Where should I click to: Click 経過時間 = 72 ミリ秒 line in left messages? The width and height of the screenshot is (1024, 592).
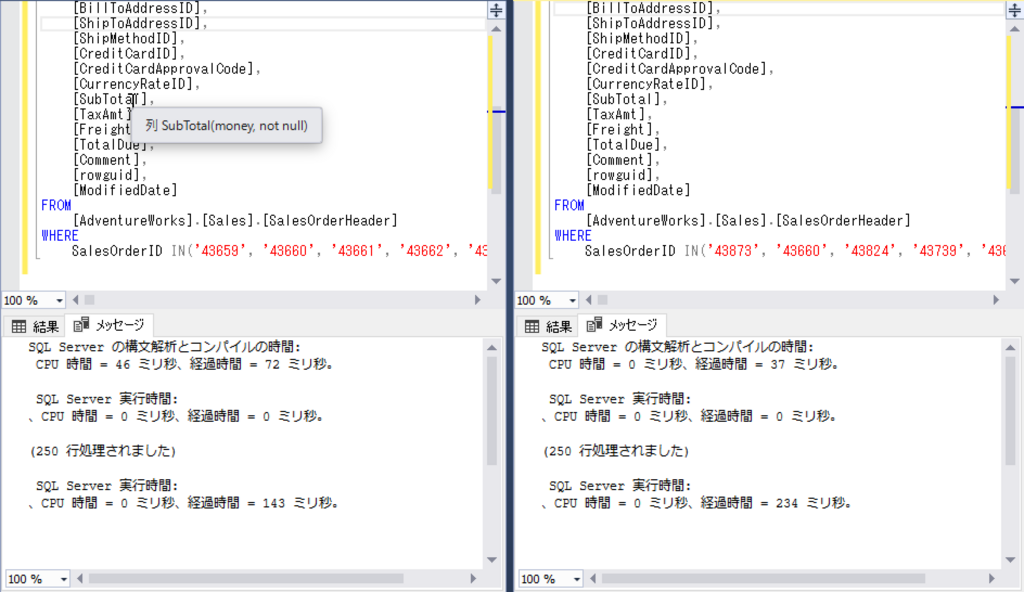coord(184,365)
